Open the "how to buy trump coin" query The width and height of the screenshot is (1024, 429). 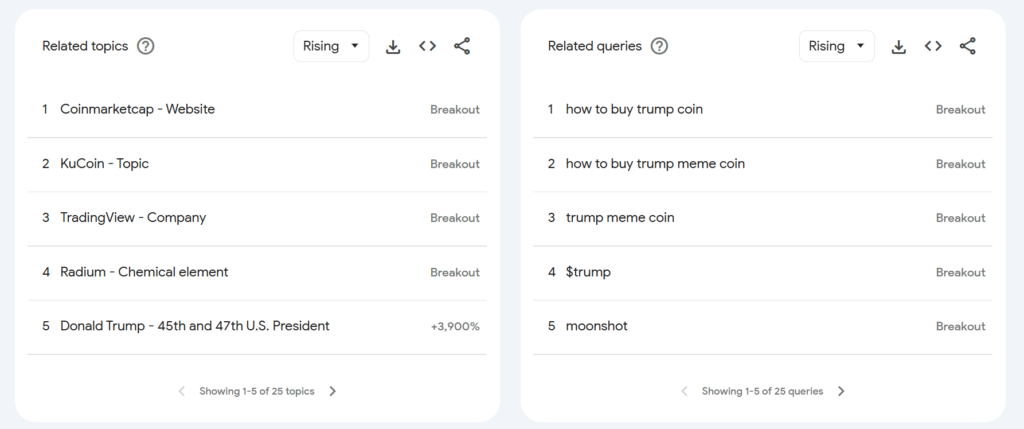(634, 109)
